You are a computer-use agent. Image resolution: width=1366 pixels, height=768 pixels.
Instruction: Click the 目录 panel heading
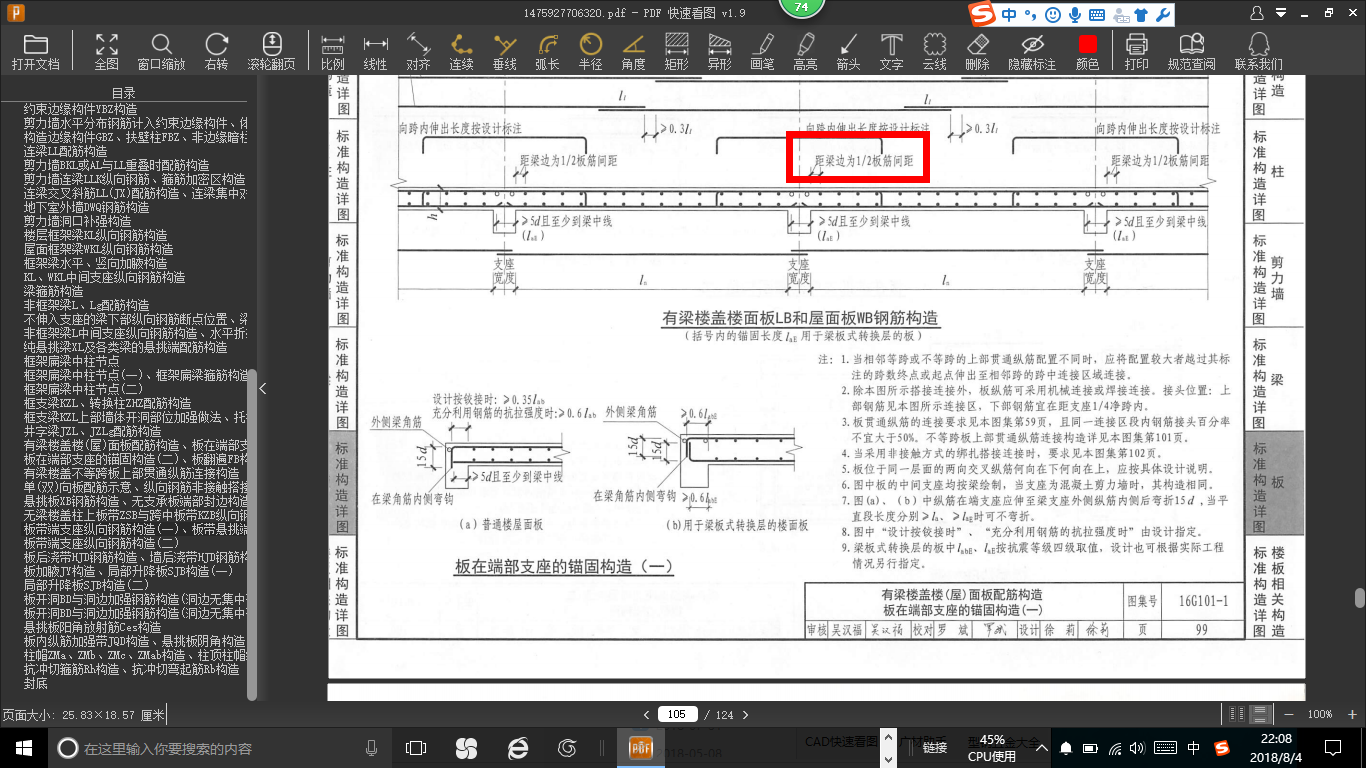click(124, 93)
